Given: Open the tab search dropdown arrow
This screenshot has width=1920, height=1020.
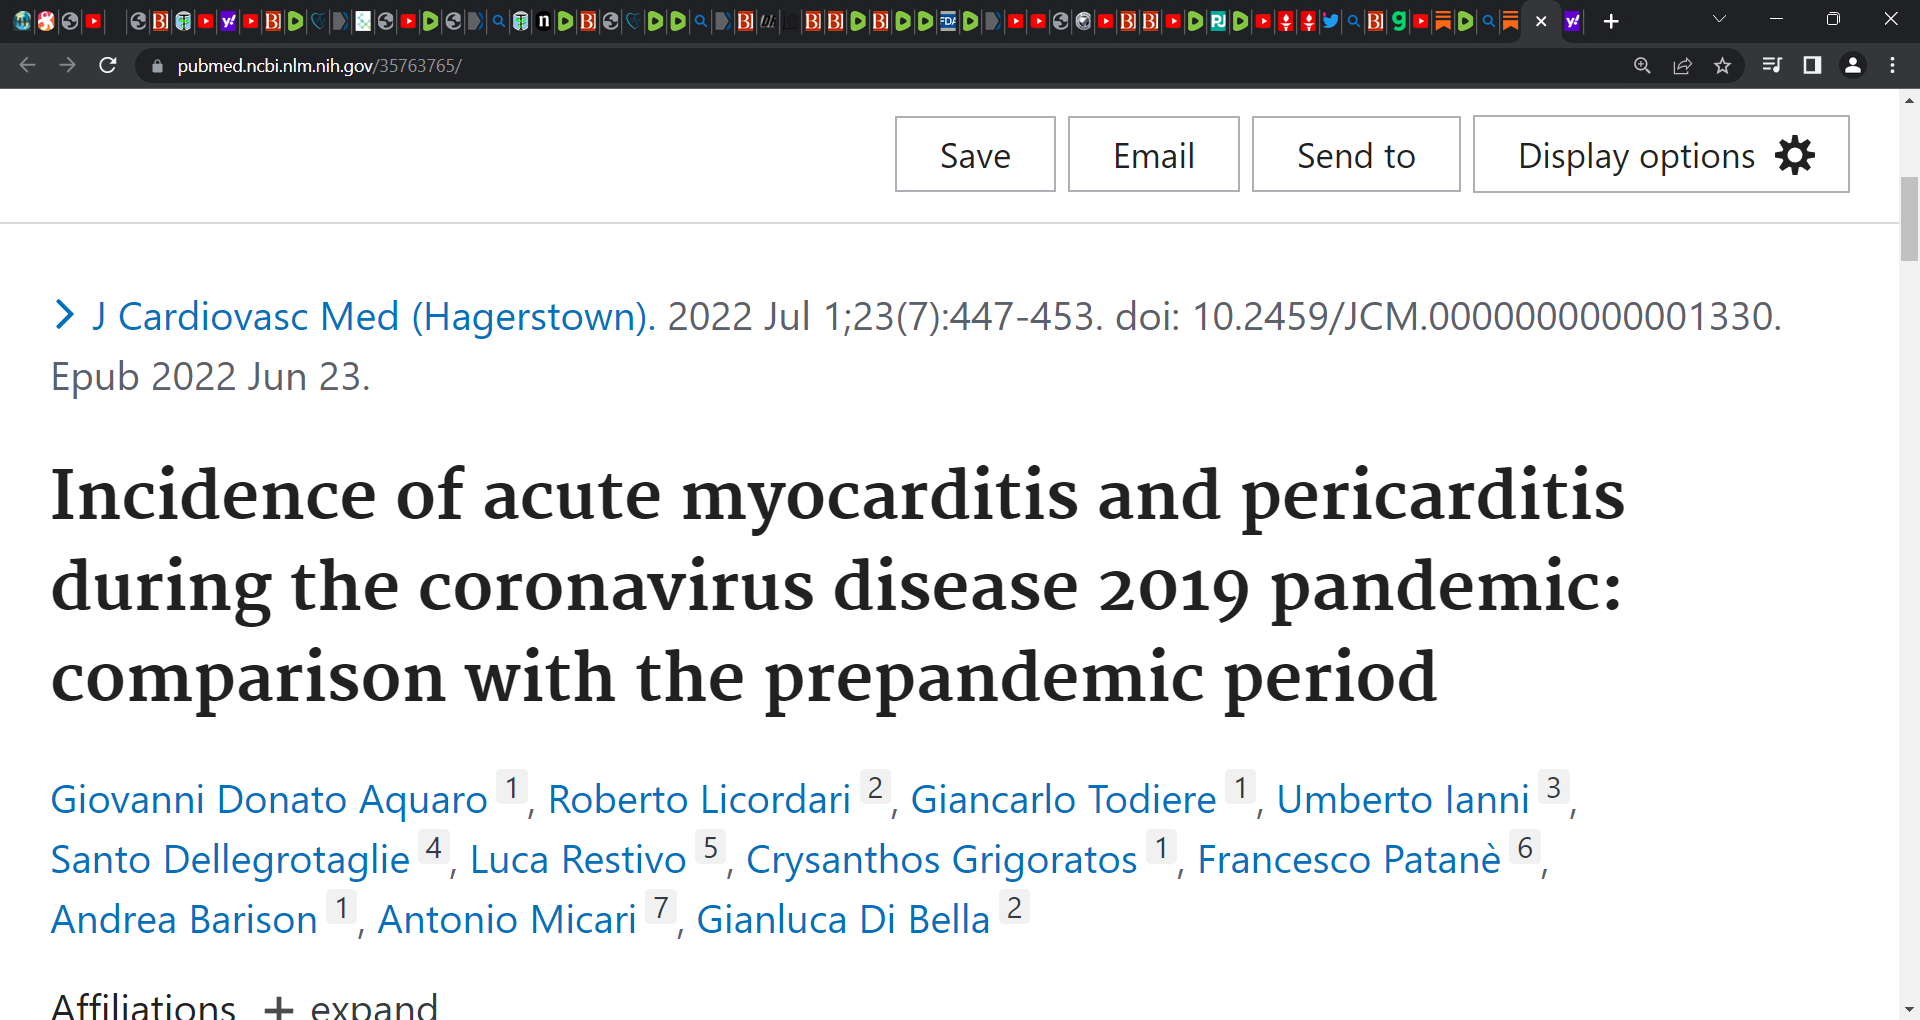Looking at the screenshot, I should click(1720, 19).
